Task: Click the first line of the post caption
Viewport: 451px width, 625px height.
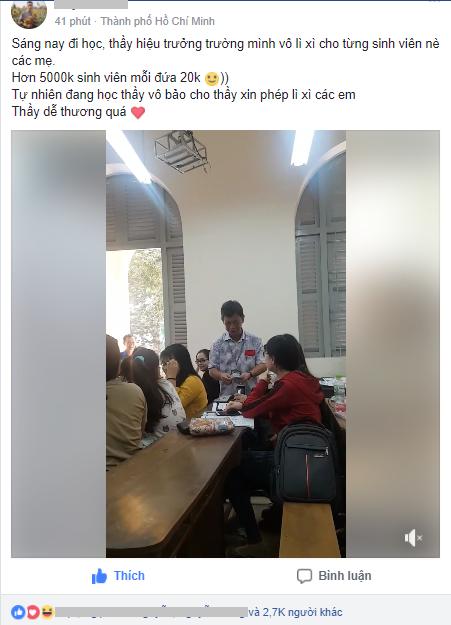Action: [x=226, y=43]
